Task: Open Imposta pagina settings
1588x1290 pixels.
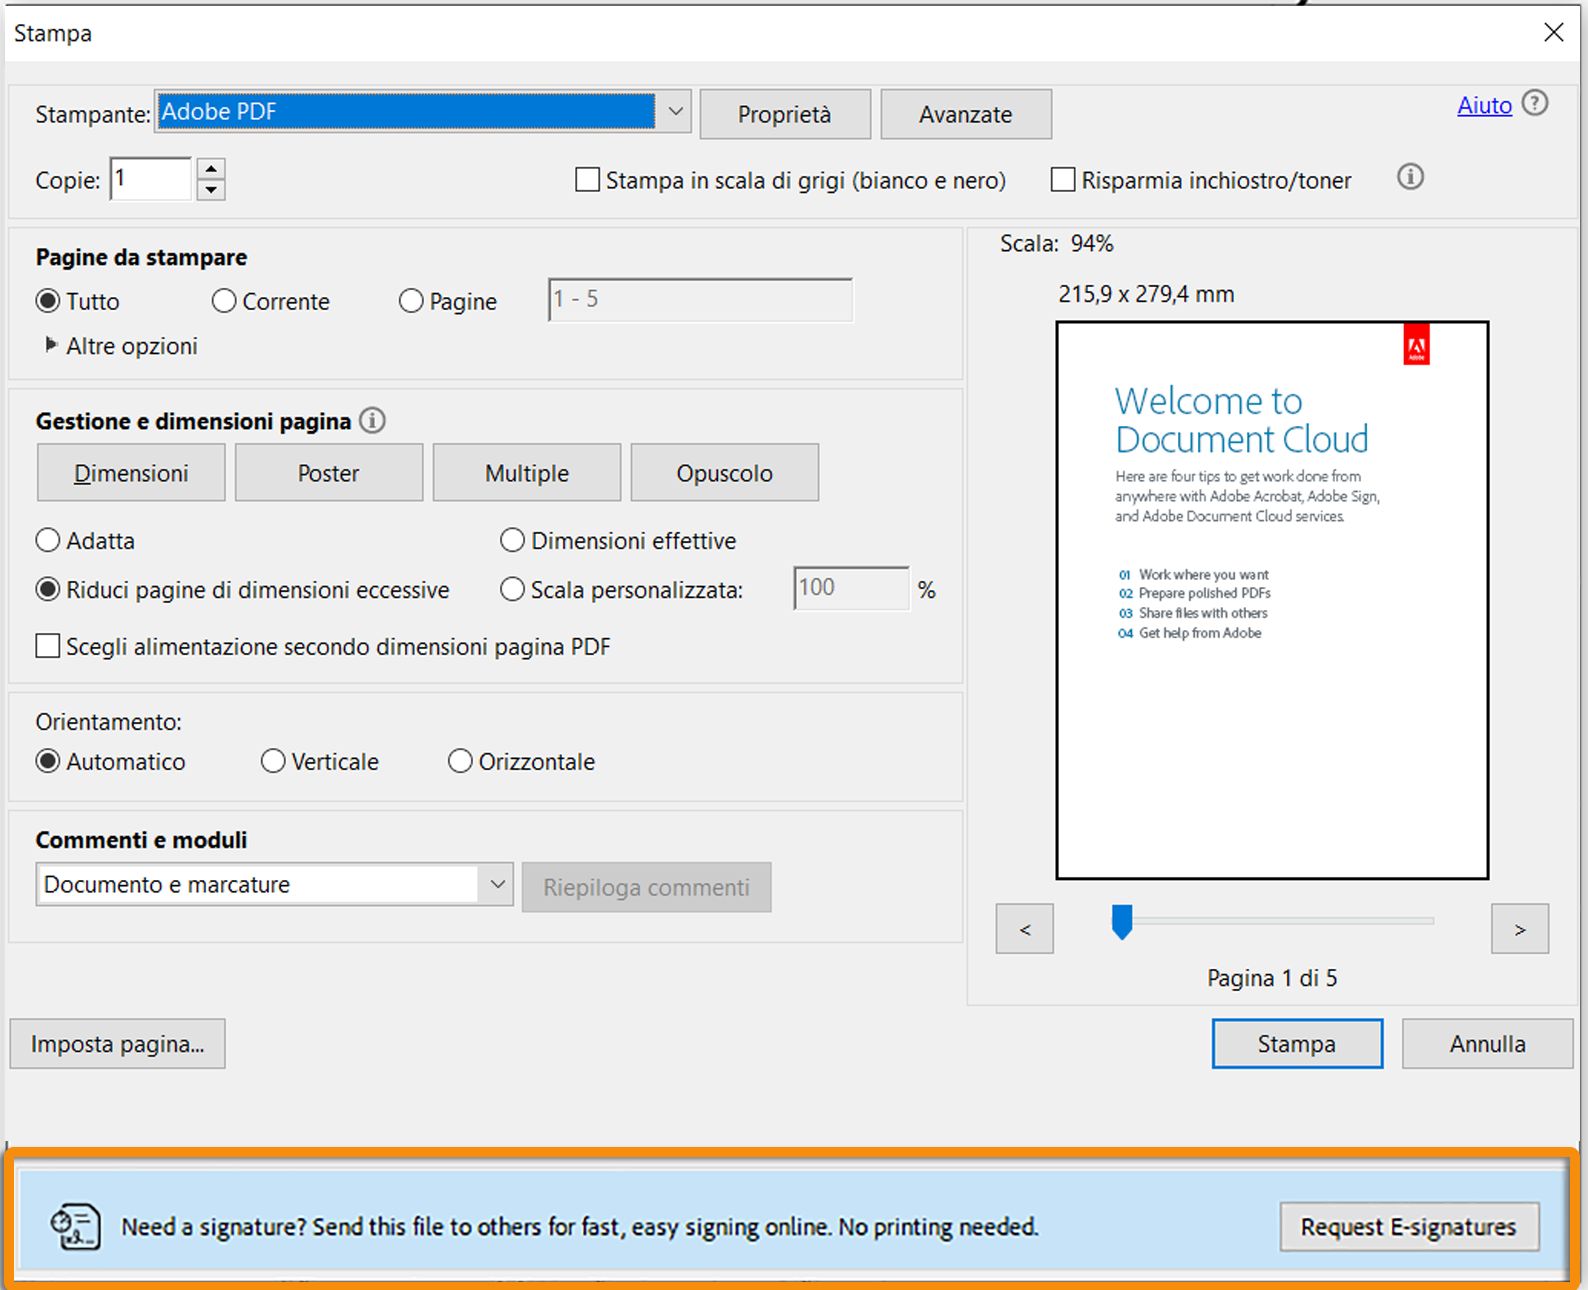Action: pos(118,1044)
